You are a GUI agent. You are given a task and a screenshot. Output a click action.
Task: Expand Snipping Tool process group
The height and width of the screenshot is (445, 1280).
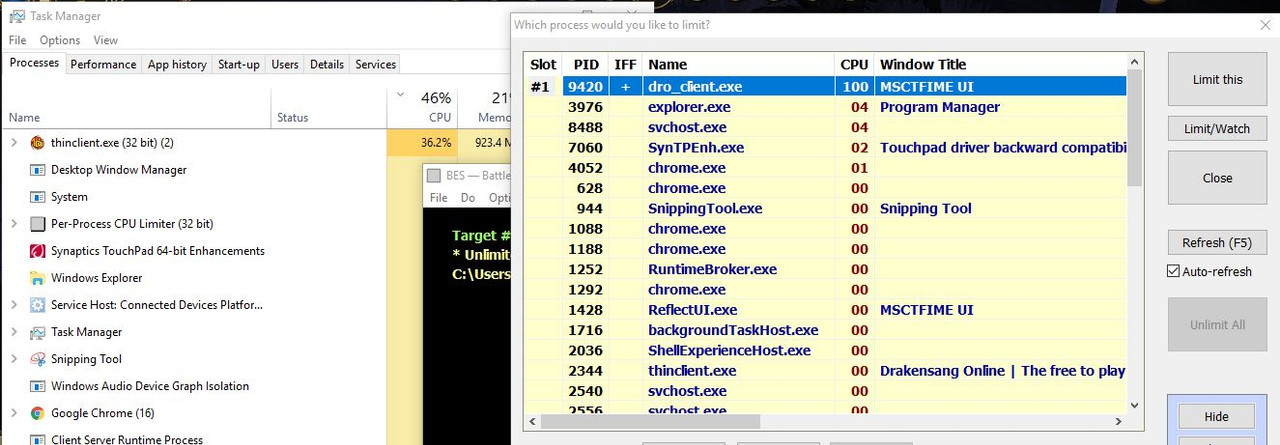14,359
